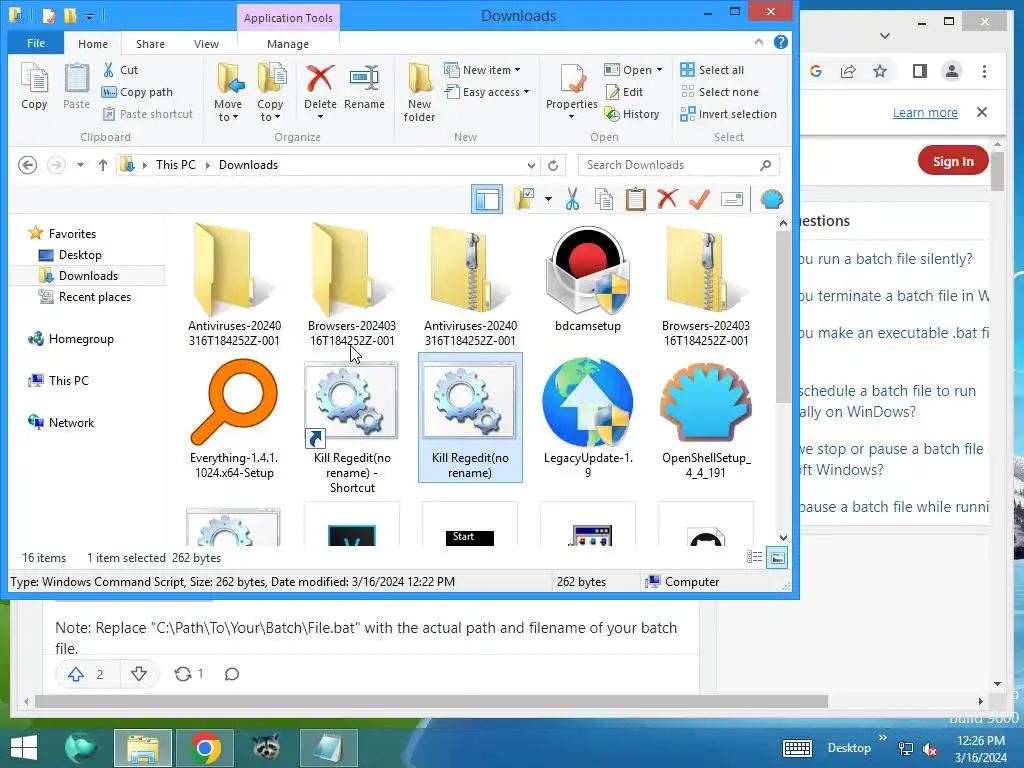The height and width of the screenshot is (768, 1024).
Task: Open the Easy access dropdown
Action: pyautogui.click(x=526, y=92)
